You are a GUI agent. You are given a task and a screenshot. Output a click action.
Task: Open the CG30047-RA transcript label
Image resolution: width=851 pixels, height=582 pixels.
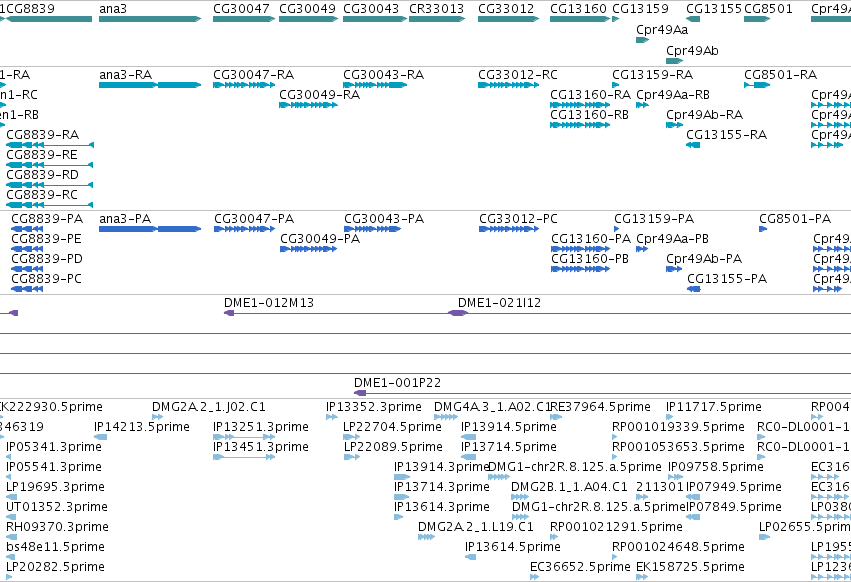[x=253, y=75]
